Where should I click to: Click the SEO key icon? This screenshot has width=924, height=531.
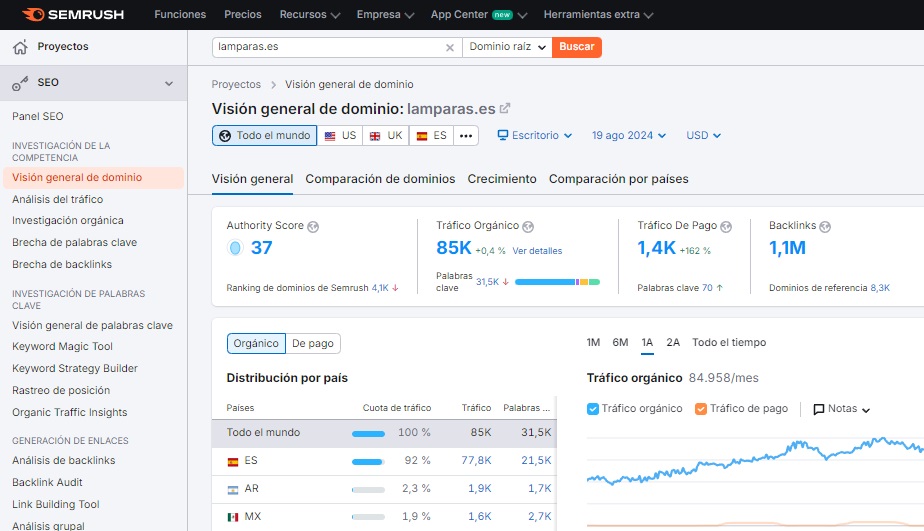click(20, 83)
